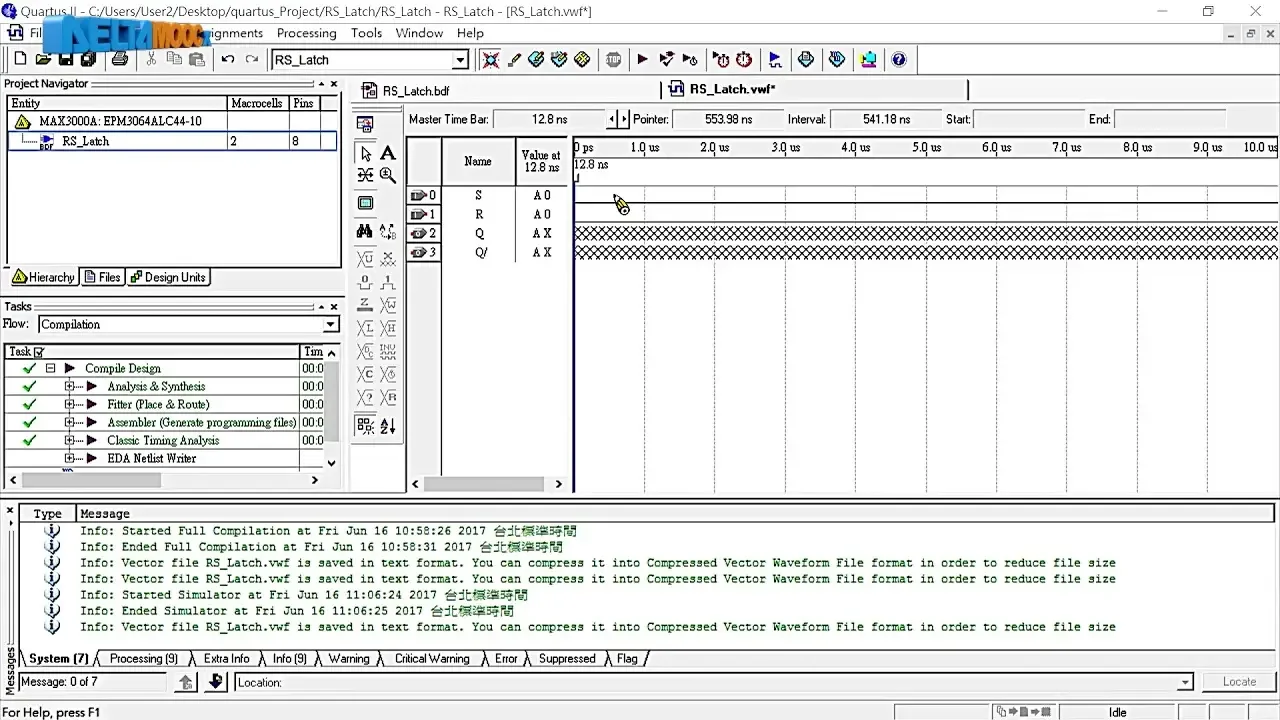Click the Master Time Bar value field
The width and height of the screenshot is (1280, 720).
coord(551,119)
